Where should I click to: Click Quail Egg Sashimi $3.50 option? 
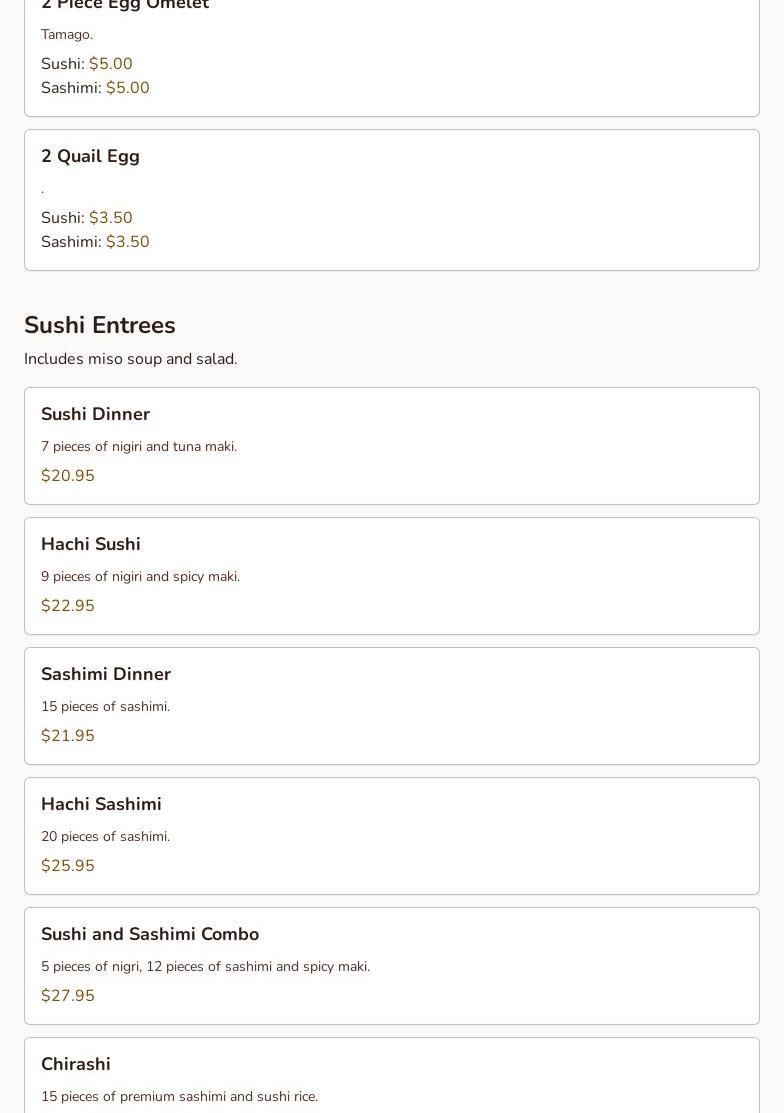click(95, 241)
